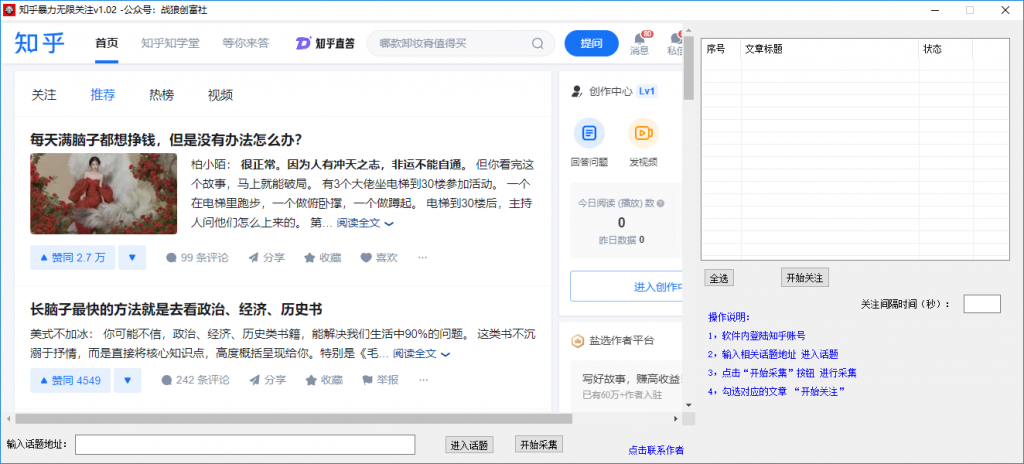Select the 热榜 feed tab
The height and width of the screenshot is (464, 1024).
(x=161, y=95)
